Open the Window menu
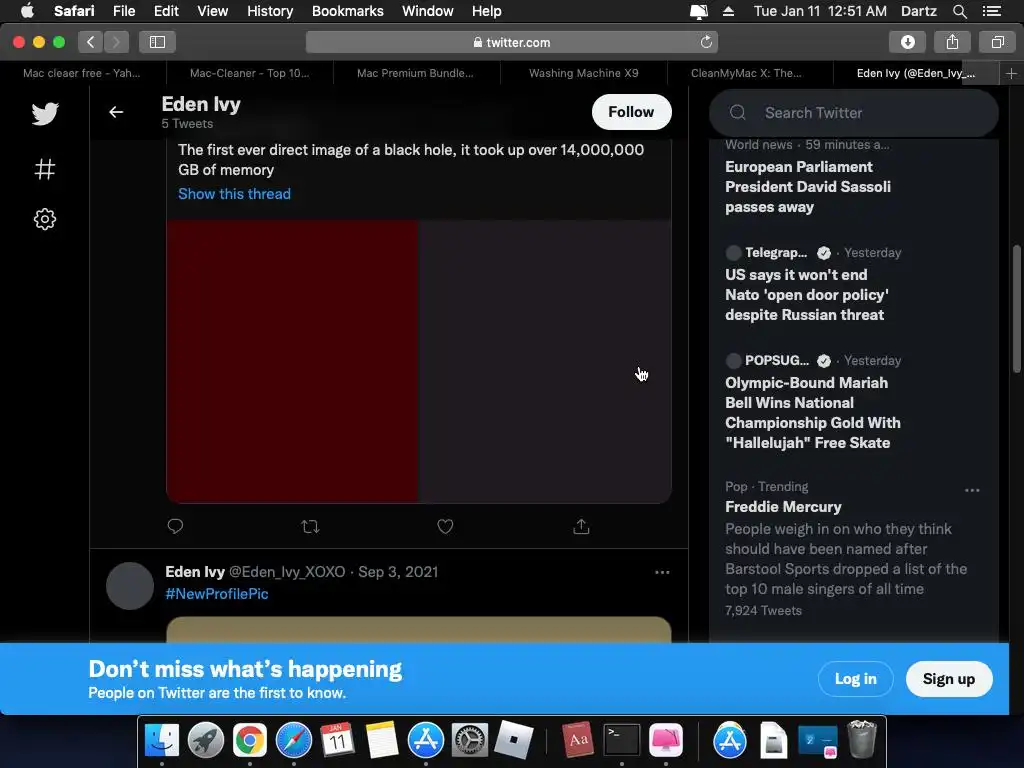Screen dimensions: 1024x768 (x=428, y=11)
